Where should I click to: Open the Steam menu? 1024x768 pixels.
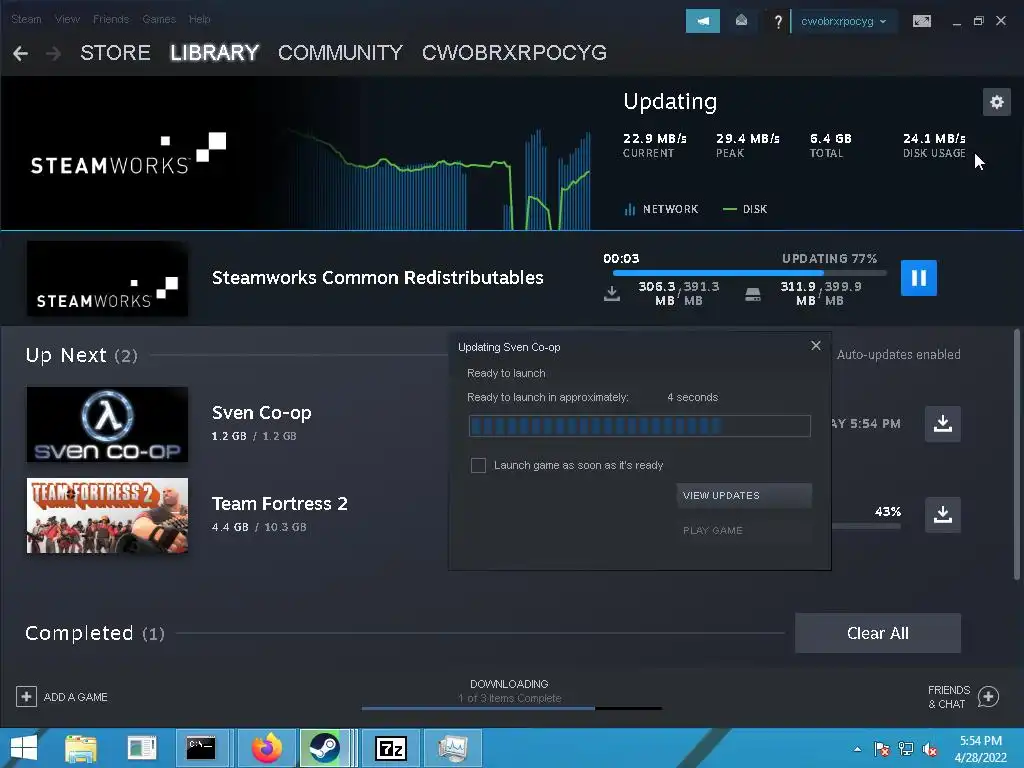point(26,19)
